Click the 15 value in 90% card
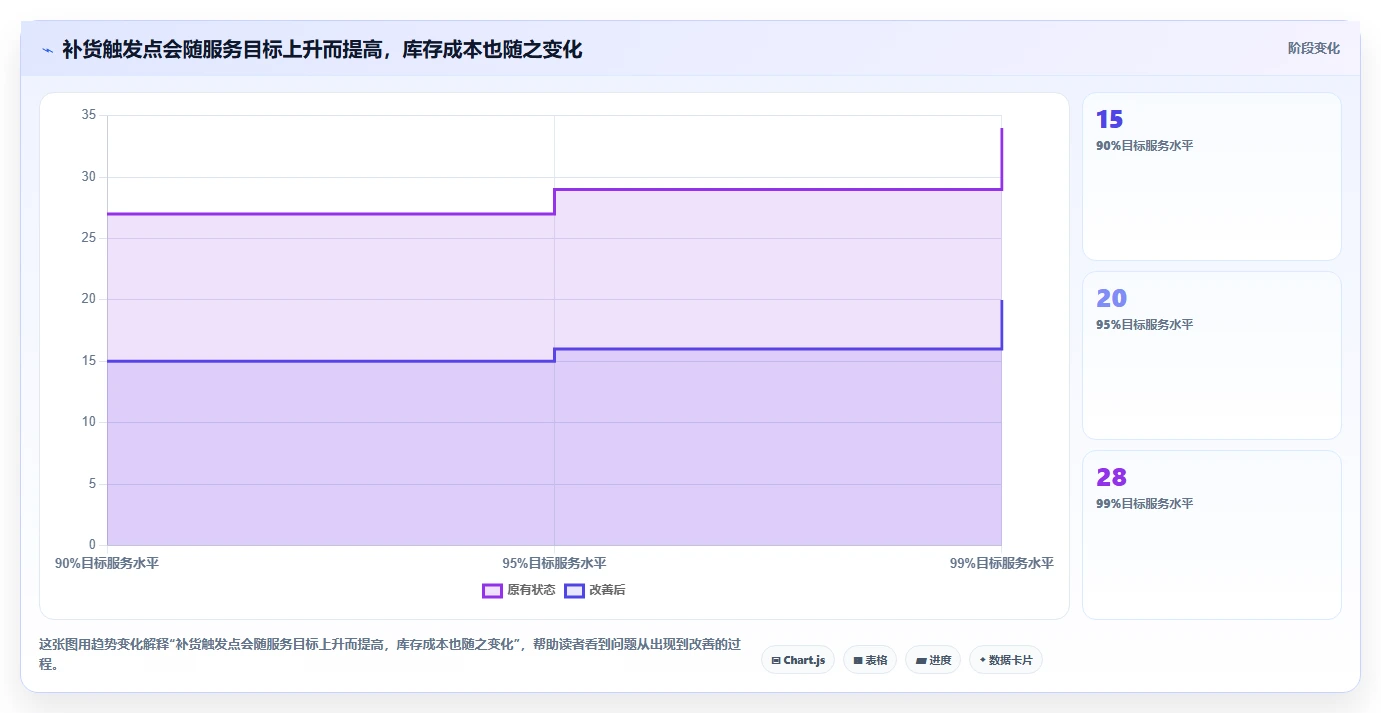 pyautogui.click(x=1109, y=120)
